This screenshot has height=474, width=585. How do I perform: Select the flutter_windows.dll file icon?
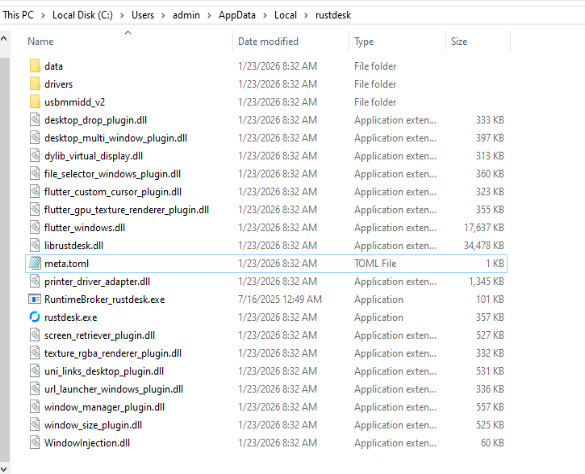(x=35, y=227)
